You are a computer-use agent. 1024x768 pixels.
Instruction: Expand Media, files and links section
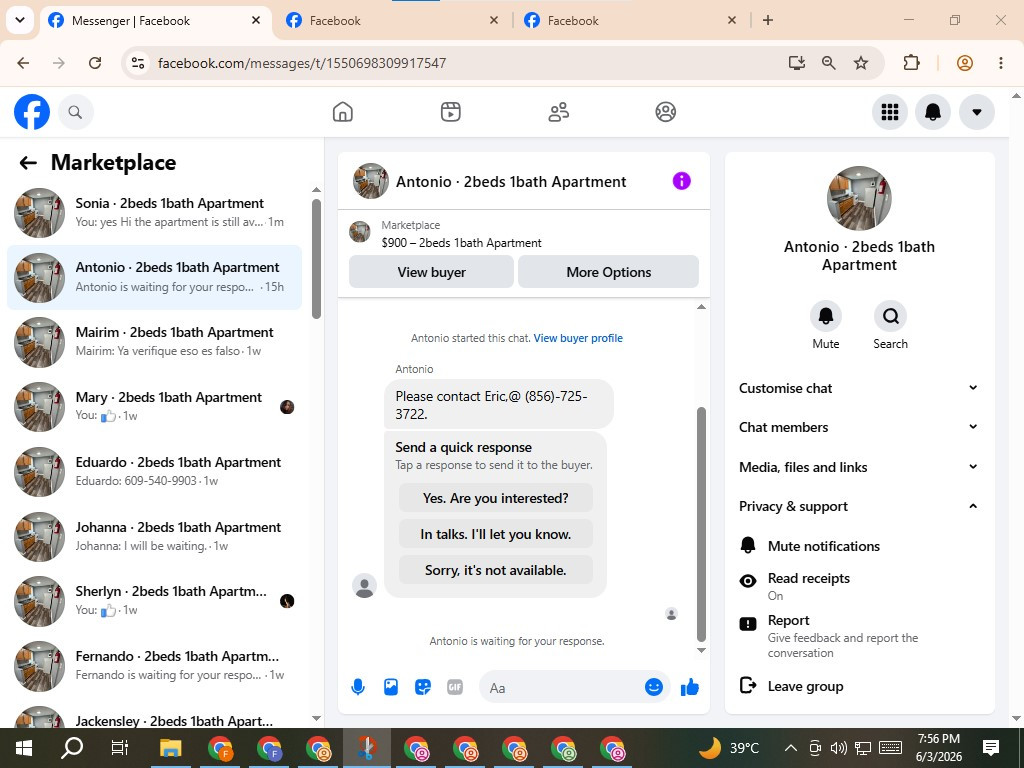[x=859, y=467]
